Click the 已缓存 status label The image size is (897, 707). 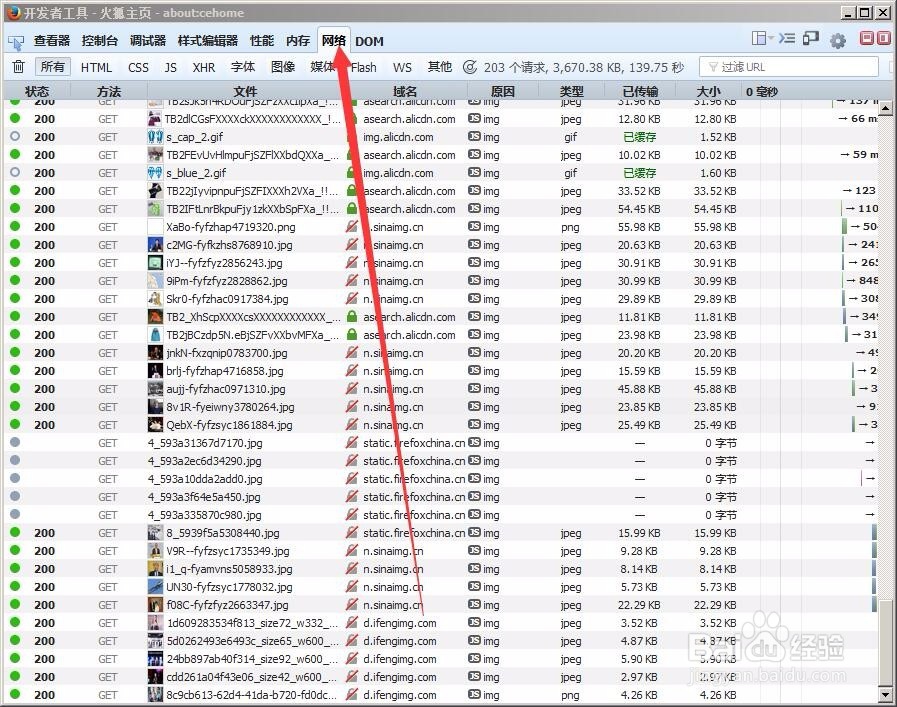[638, 137]
